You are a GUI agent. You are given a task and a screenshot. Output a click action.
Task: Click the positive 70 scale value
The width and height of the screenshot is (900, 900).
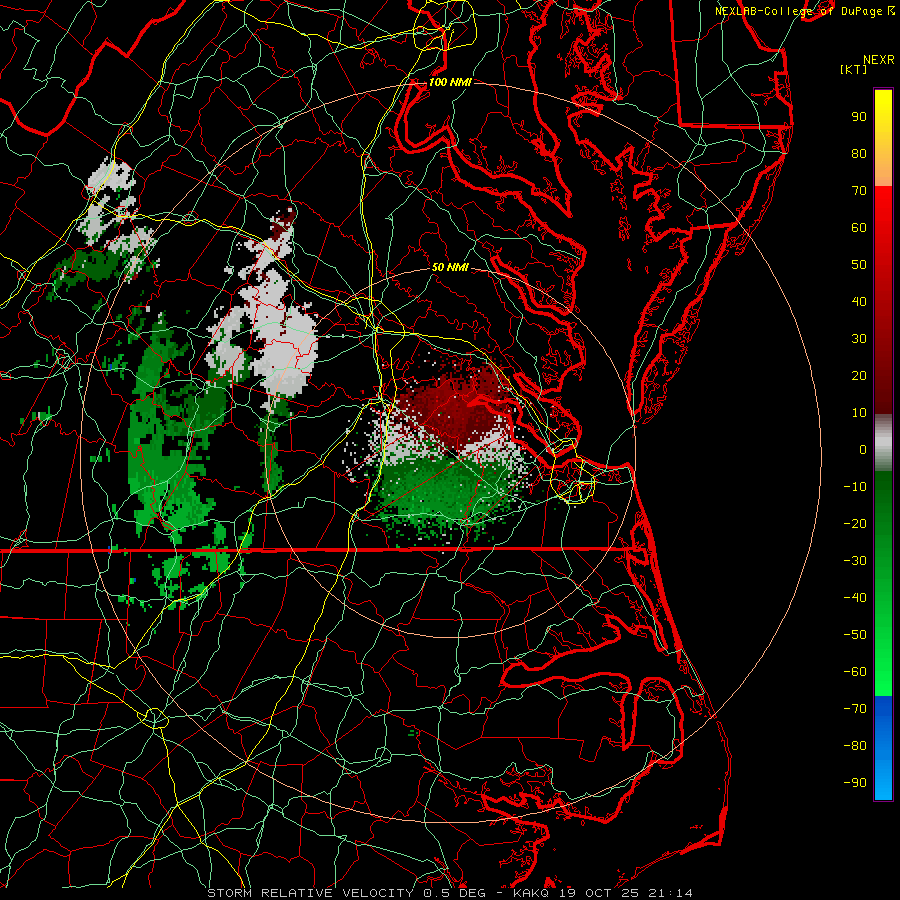(859, 191)
